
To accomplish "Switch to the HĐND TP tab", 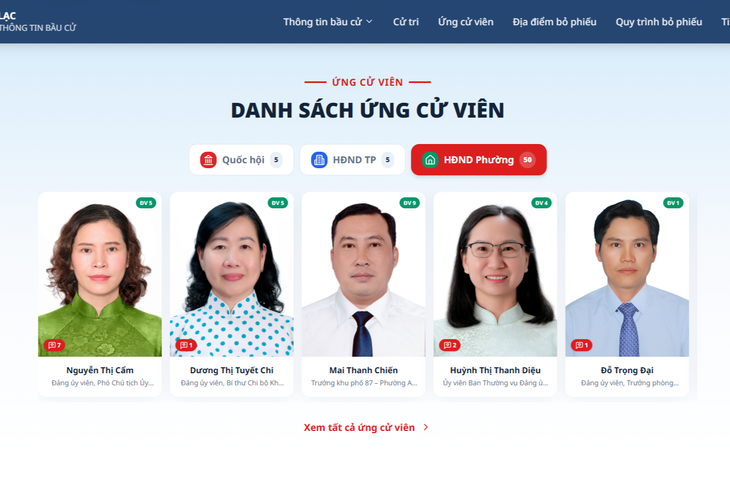I will [x=352, y=160].
